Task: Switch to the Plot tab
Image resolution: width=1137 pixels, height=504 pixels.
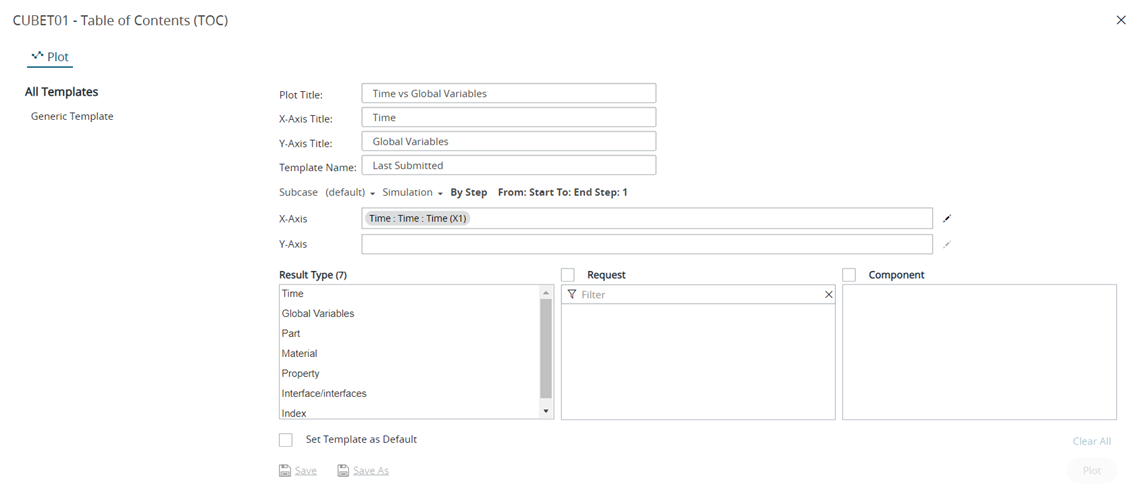Action: (50, 57)
